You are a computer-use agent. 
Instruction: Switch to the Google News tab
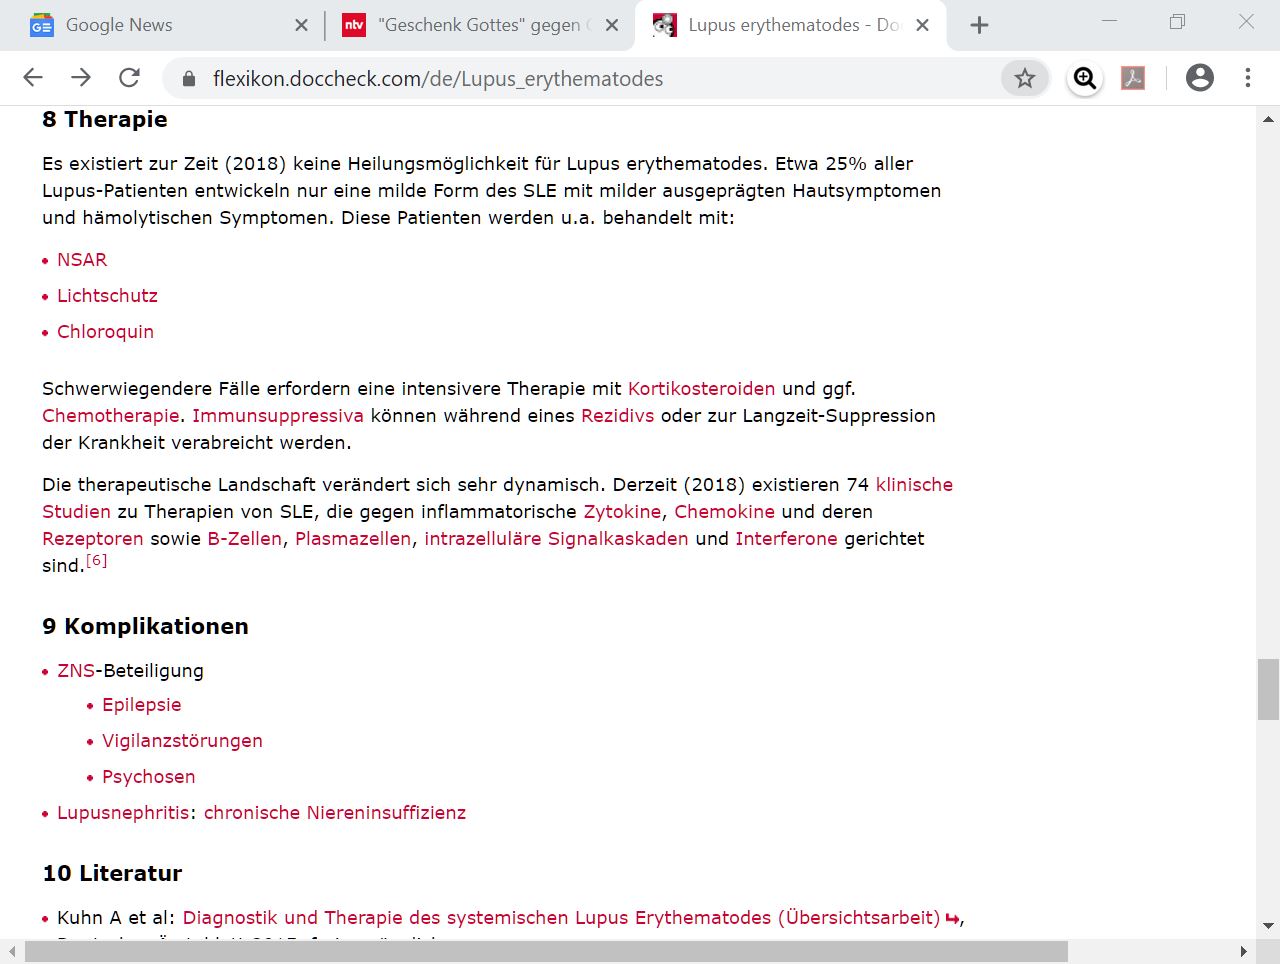pyautogui.click(x=160, y=25)
